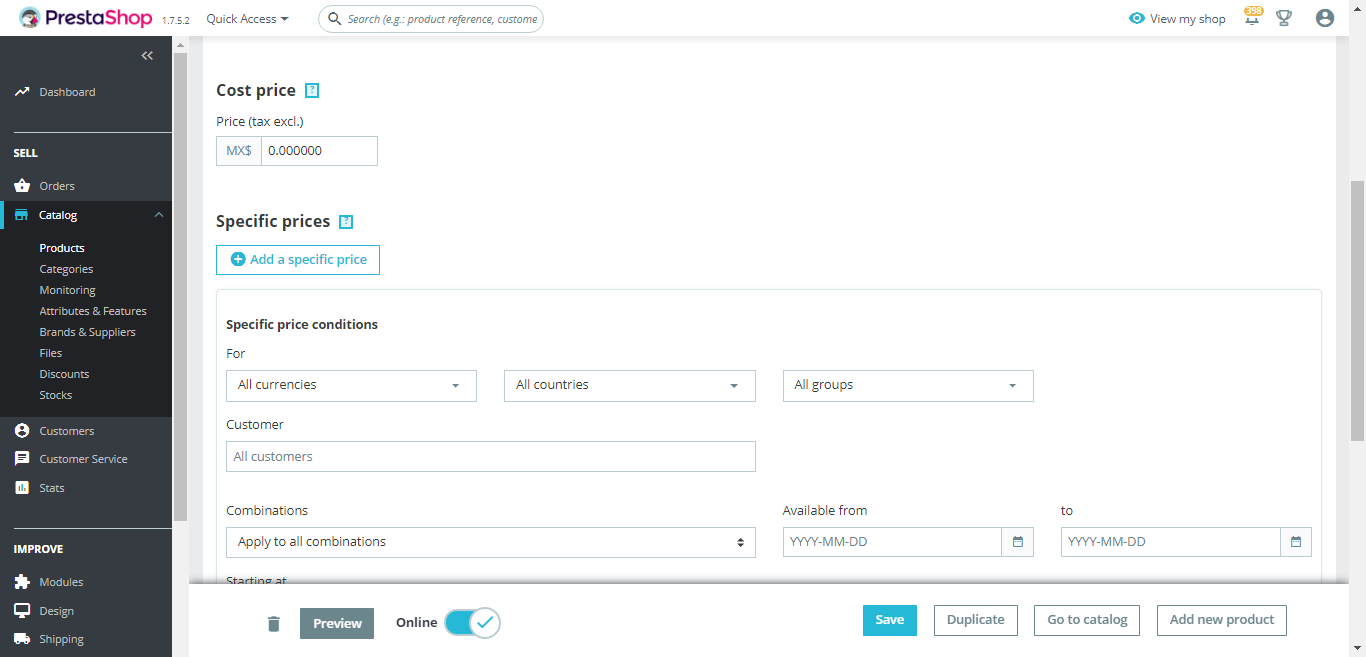Click Add new product button

[1222, 620]
